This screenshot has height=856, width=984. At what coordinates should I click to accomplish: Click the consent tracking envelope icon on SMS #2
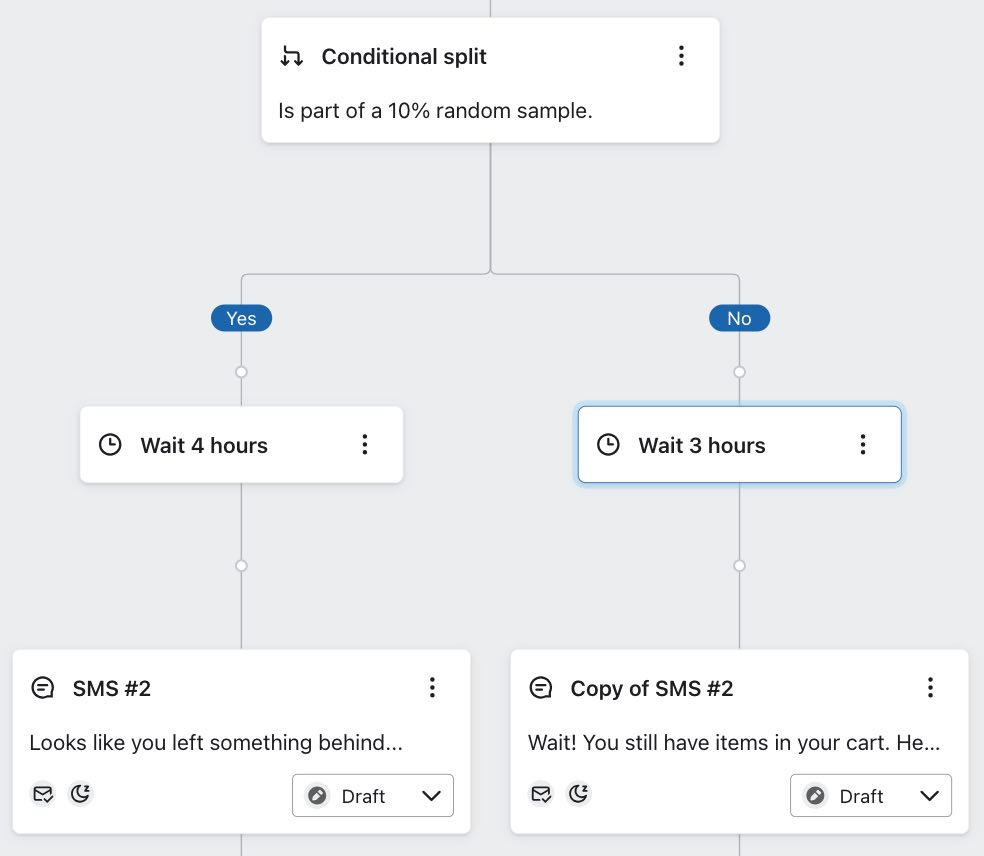click(43, 793)
